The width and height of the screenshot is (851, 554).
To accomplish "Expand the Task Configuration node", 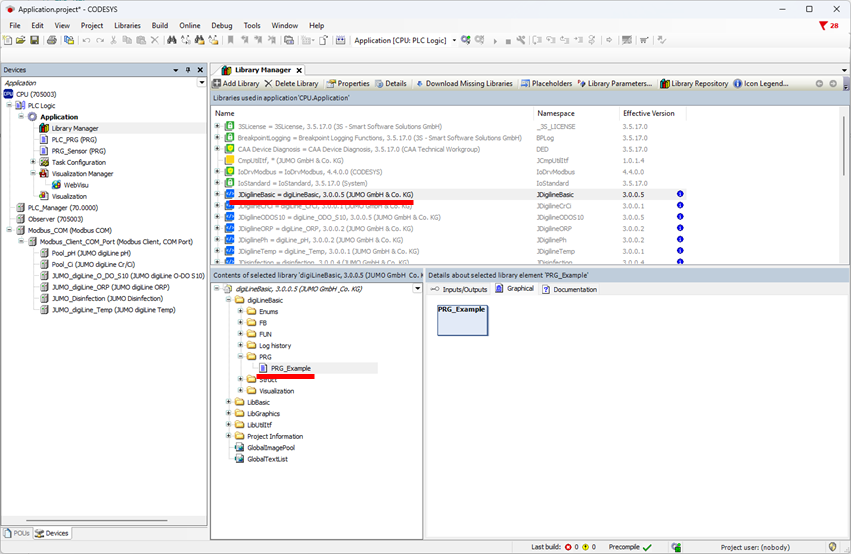I will pyautogui.click(x=33, y=162).
